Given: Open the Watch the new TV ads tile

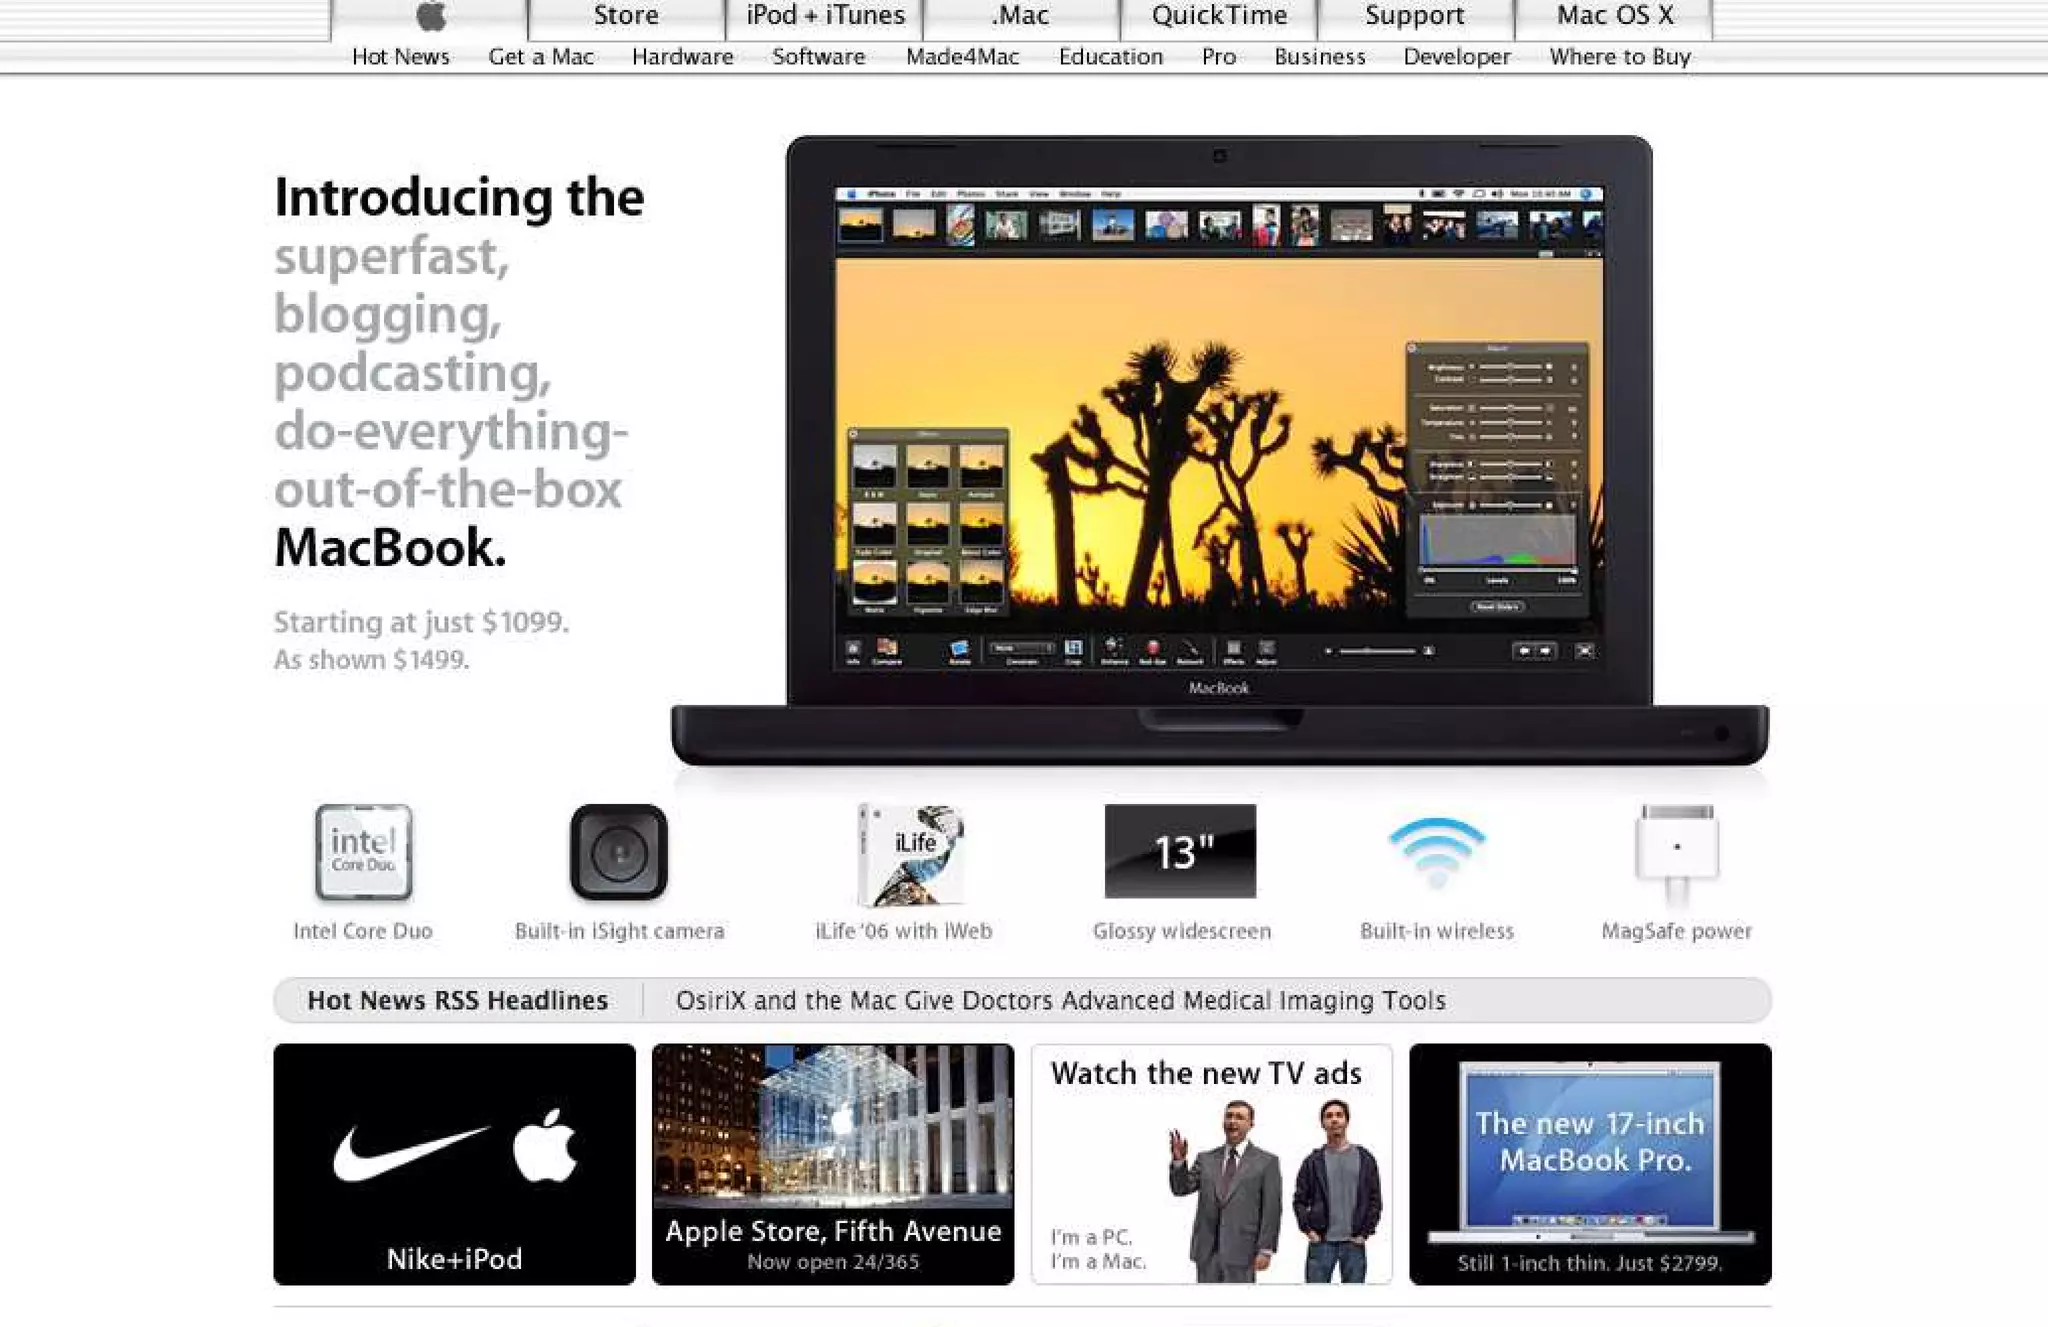Looking at the screenshot, I should (x=1211, y=1164).
